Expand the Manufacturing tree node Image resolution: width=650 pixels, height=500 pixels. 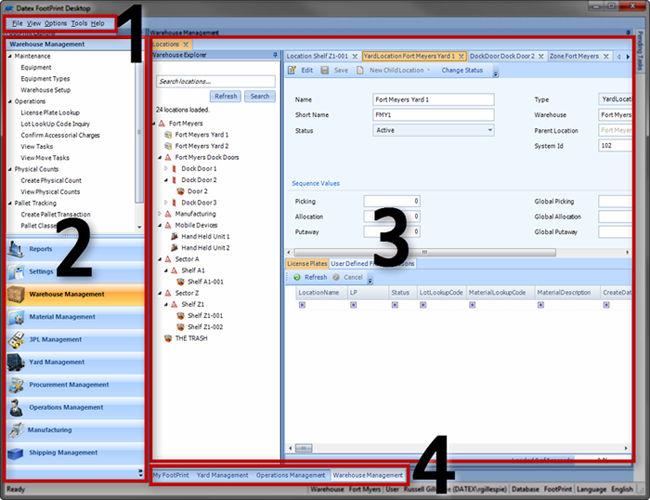click(160, 214)
